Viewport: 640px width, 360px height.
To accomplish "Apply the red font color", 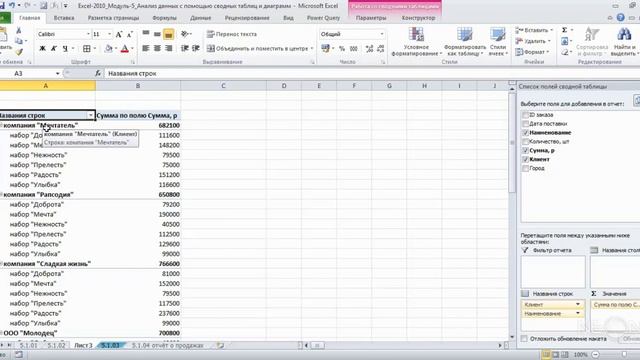I will (125, 49).
